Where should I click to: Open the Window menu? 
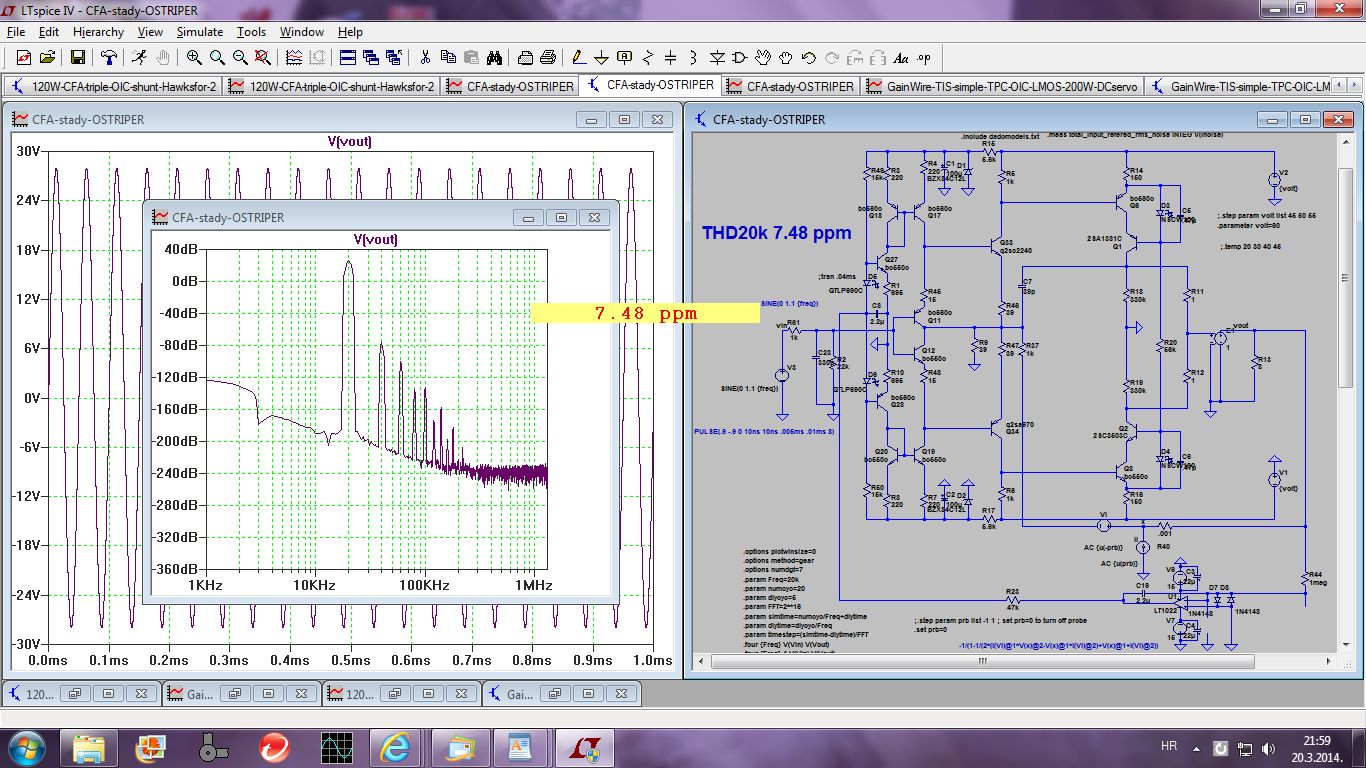(301, 32)
